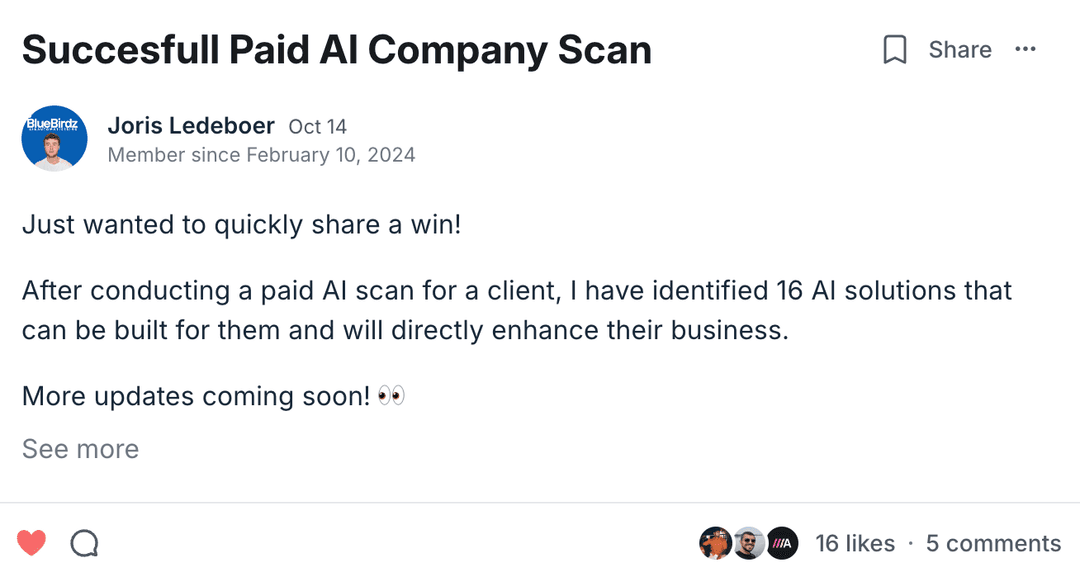Expand the post with See more
The width and height of the screenshot is (1080, 571).
pos(80,449)
